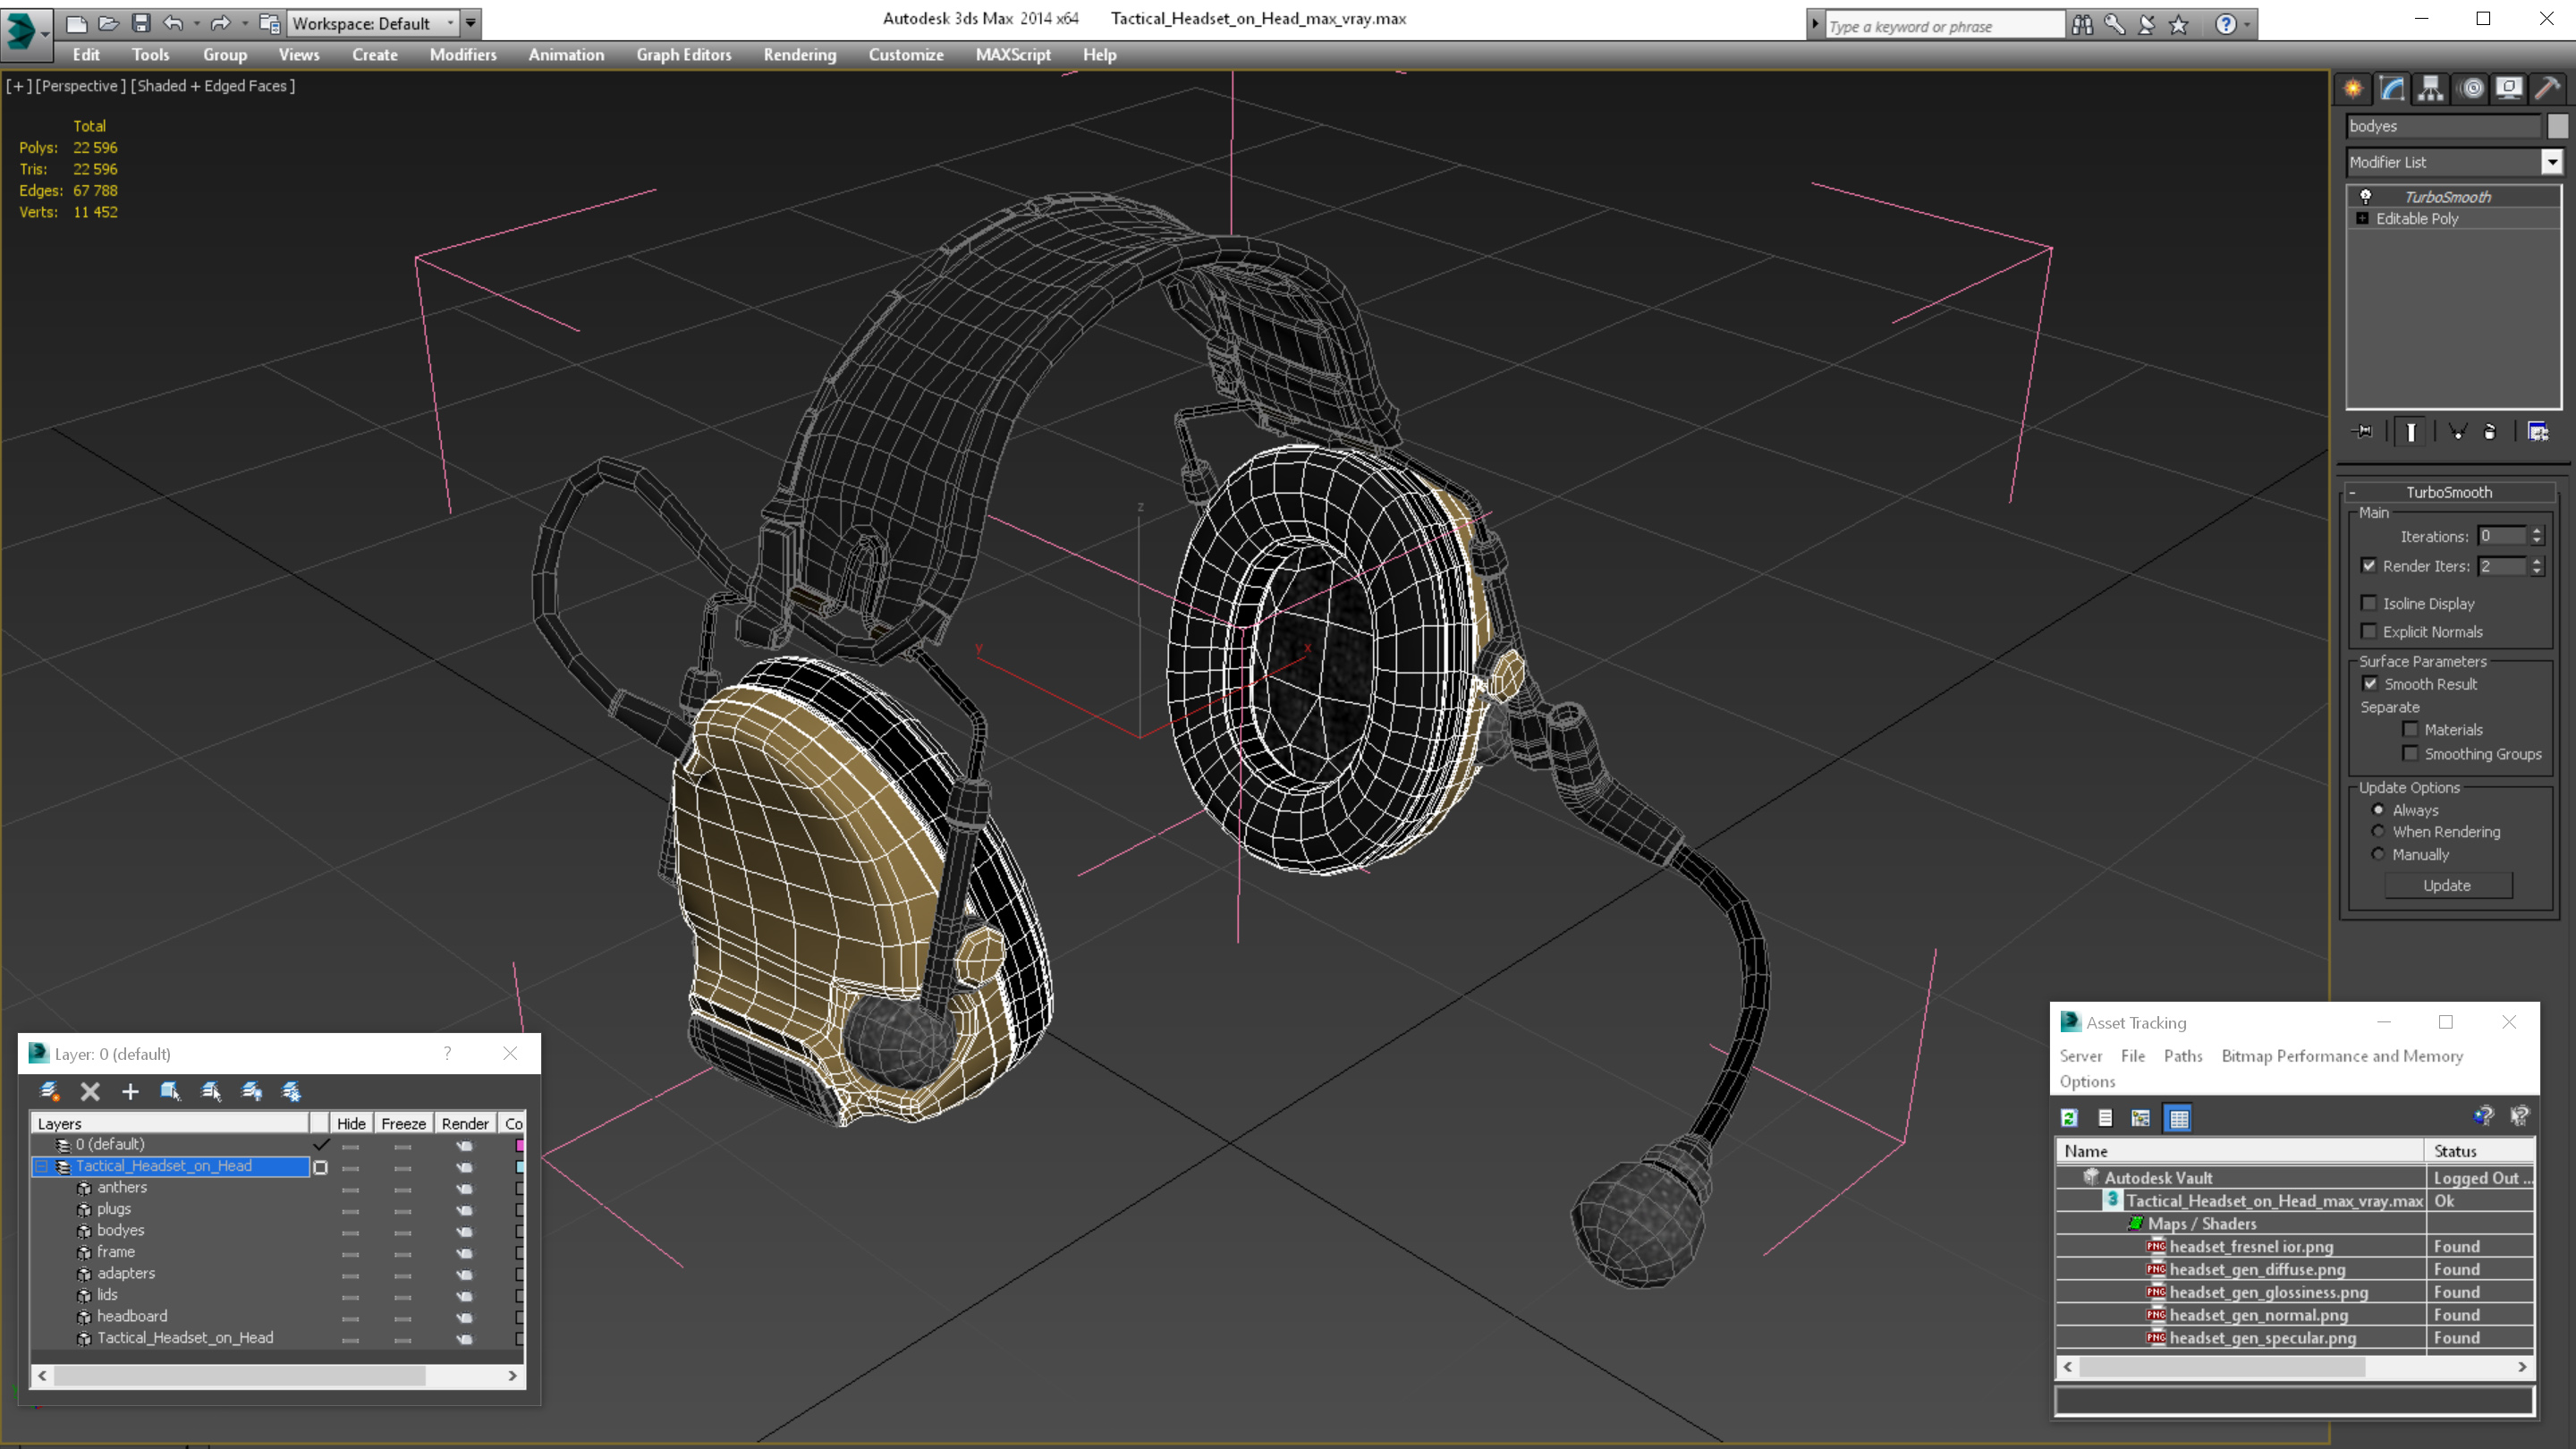Click Refresh icon in Asset Tracking

click(x=2069, y=1118)
